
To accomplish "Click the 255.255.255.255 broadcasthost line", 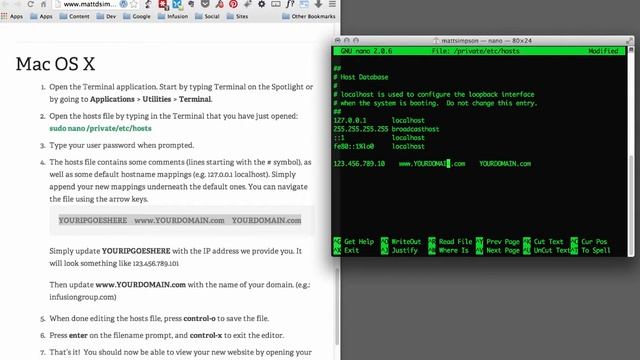I will 386,129.
